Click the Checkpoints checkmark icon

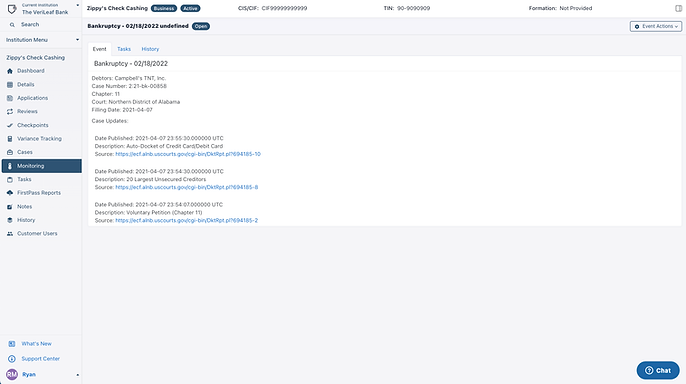[10, 125]
